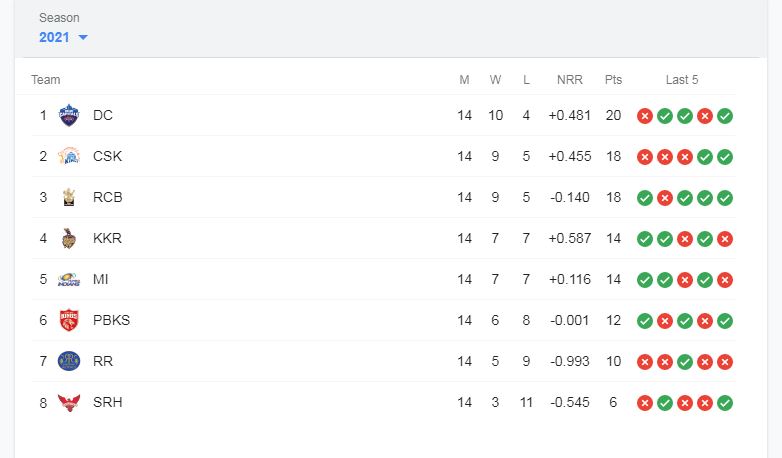Click the Punjab Kings logo

[69, 320]
